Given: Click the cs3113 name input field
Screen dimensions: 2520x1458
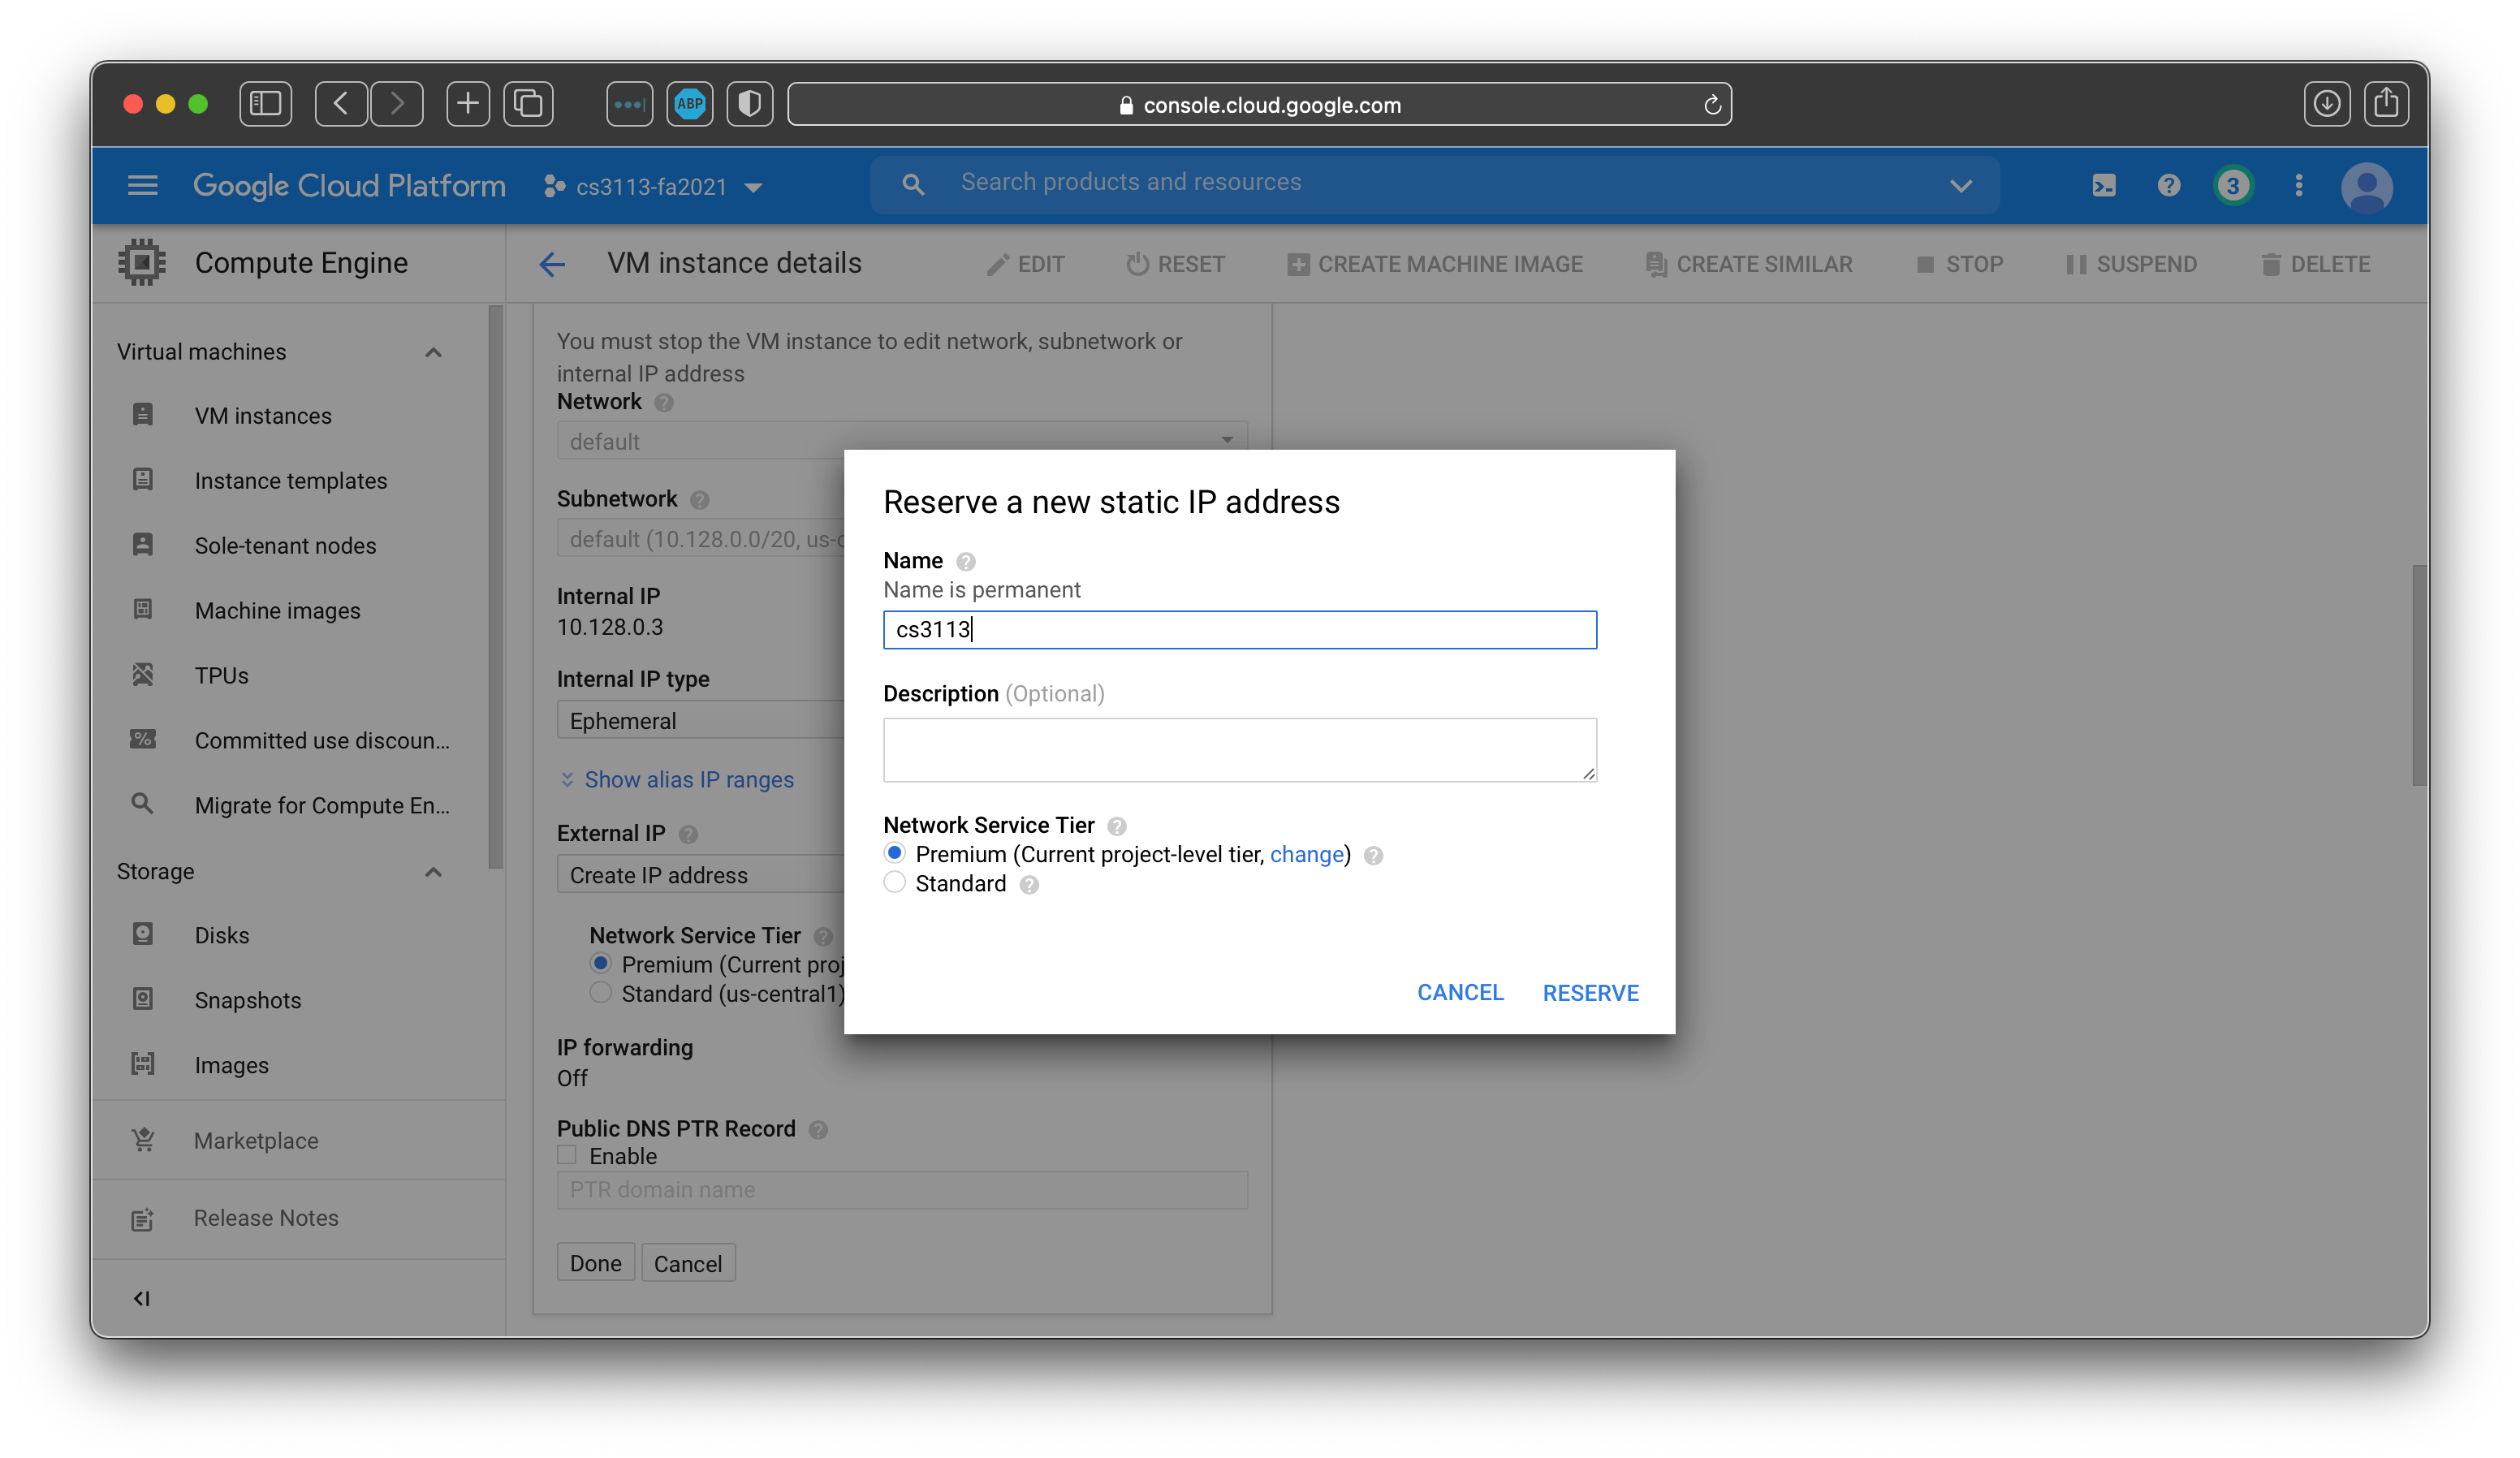Looking at the screenshot, I should click(x=1239, y=628).
